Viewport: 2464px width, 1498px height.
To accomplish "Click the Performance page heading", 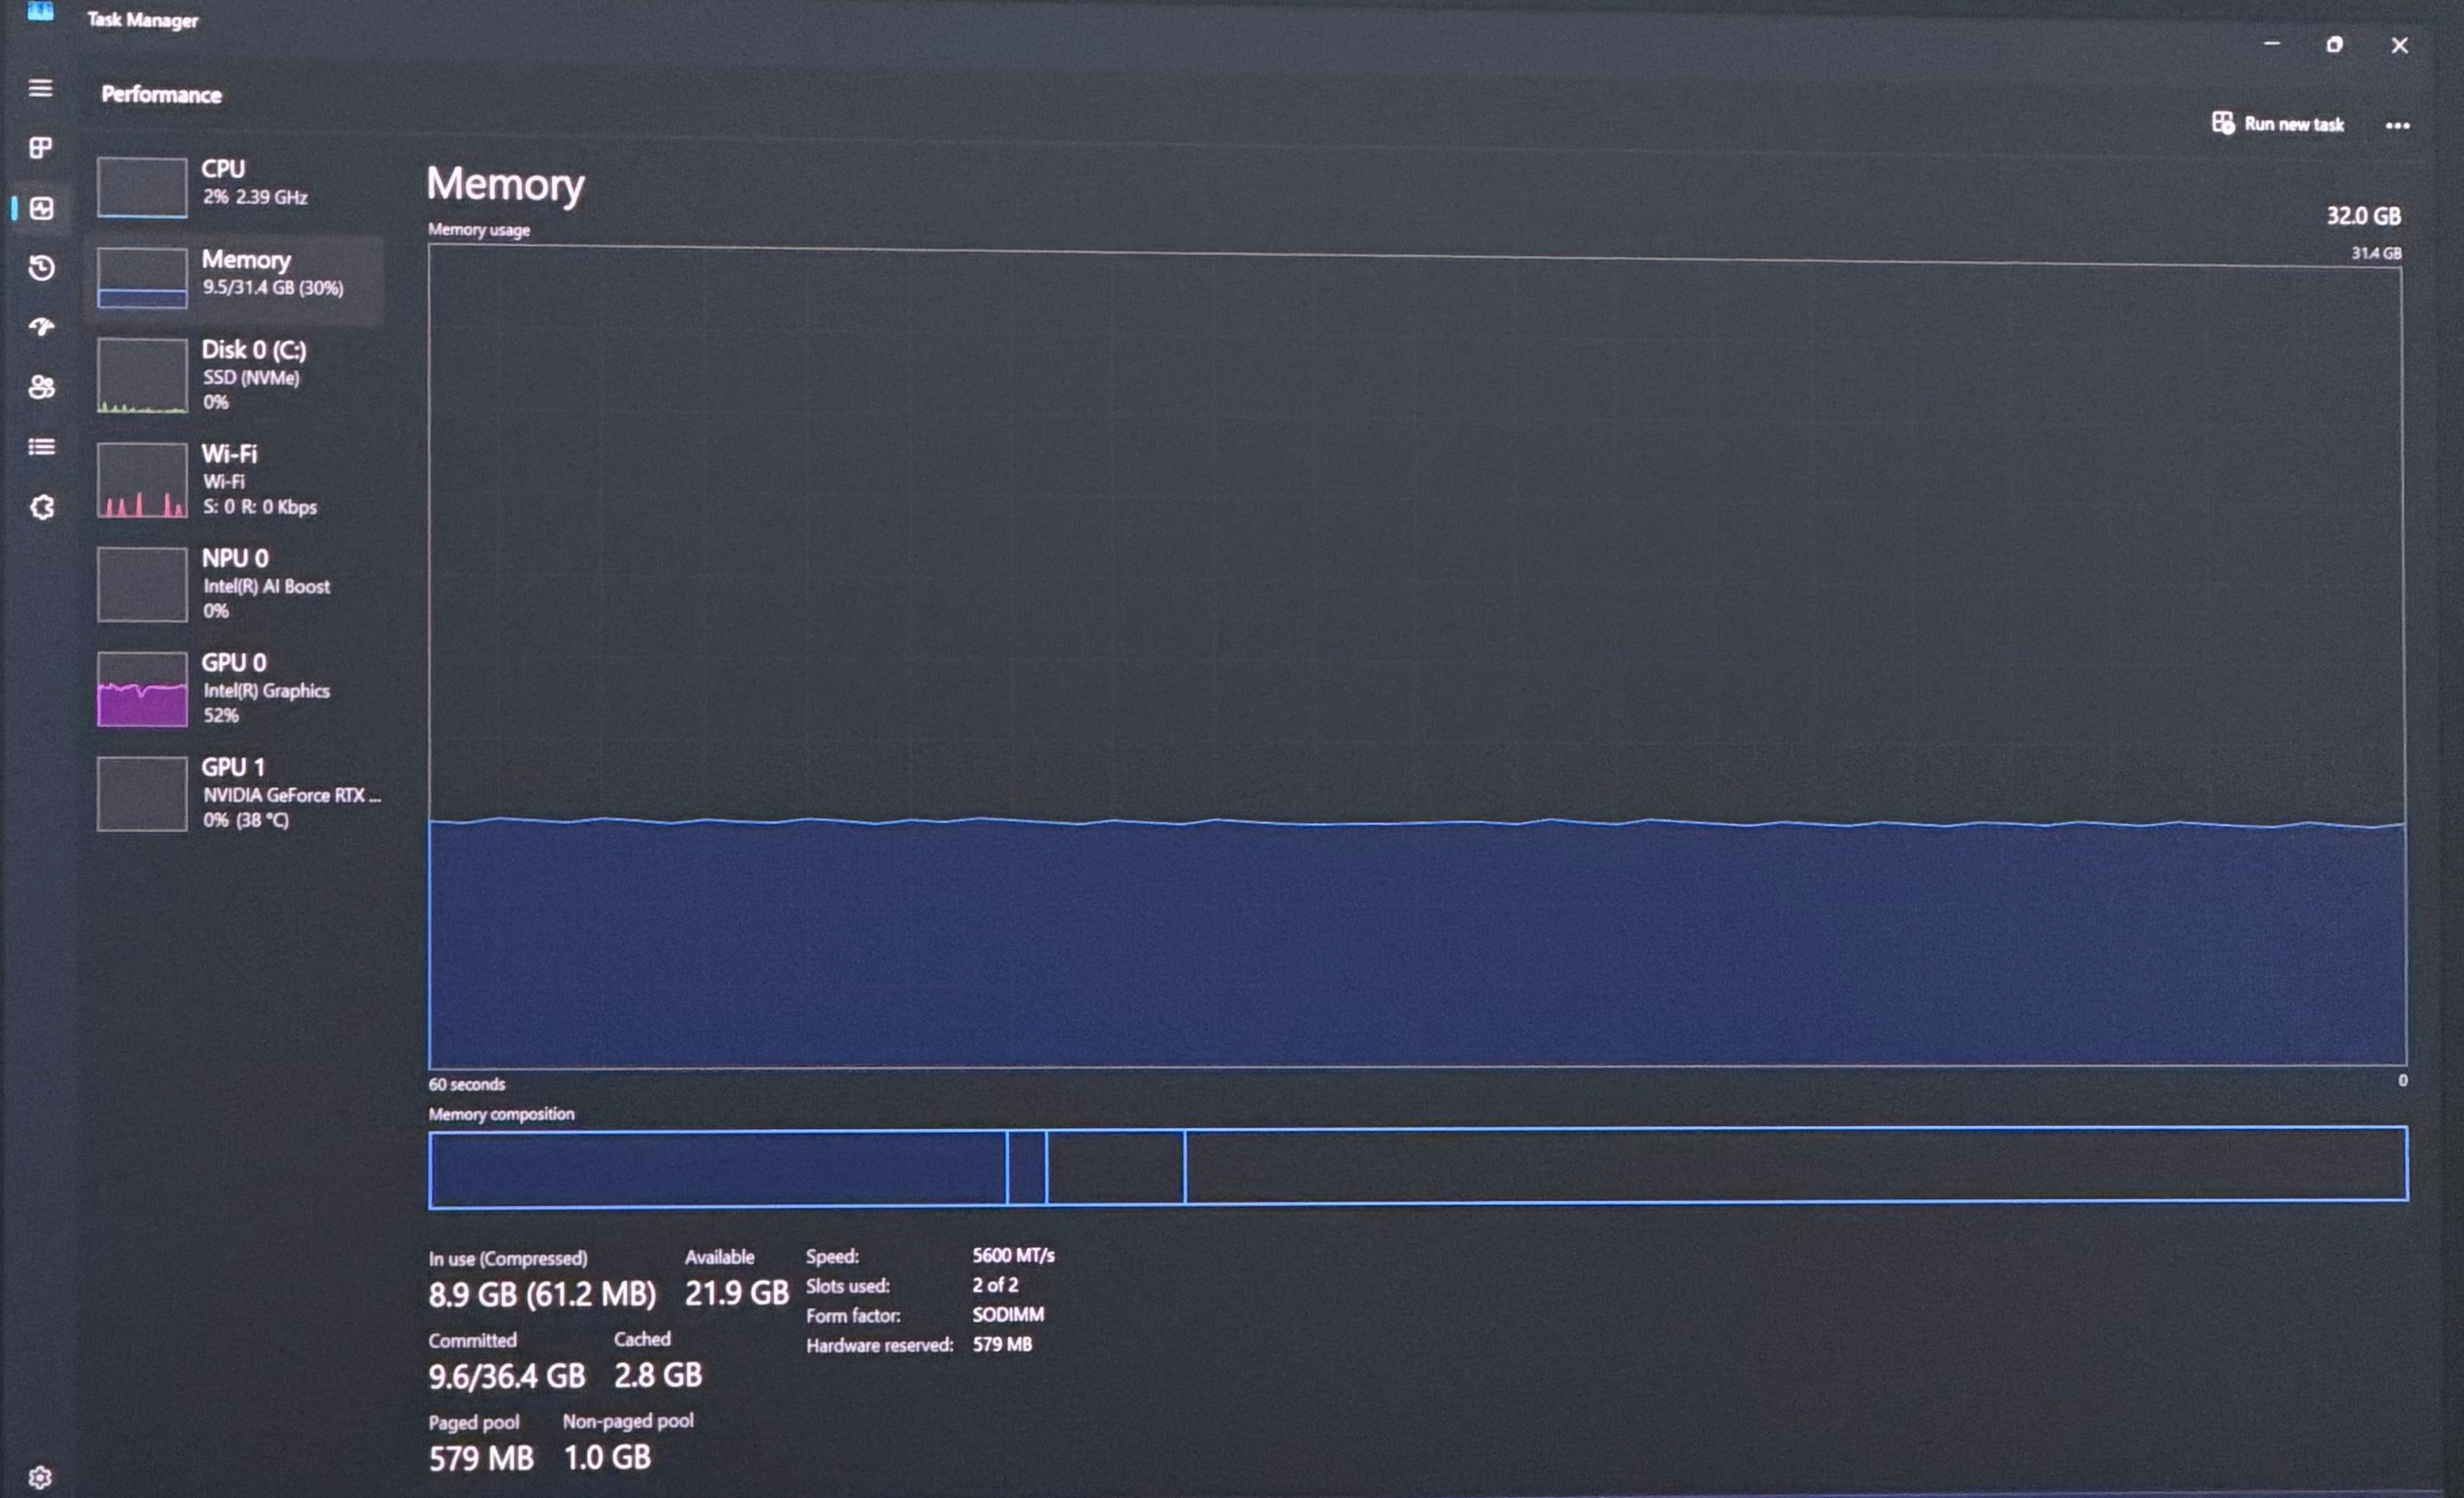I will (161, 95).
